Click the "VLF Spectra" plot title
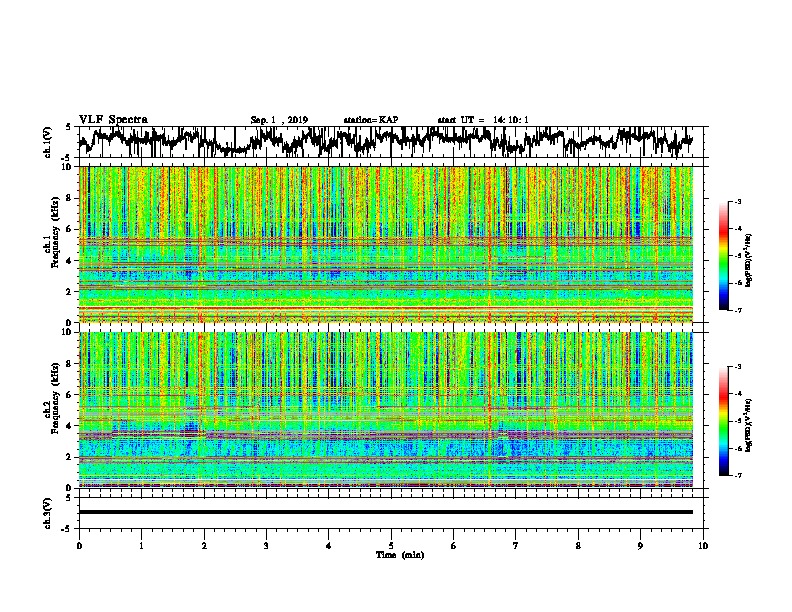This screenshot has height=612, width=792. (113, 120)
